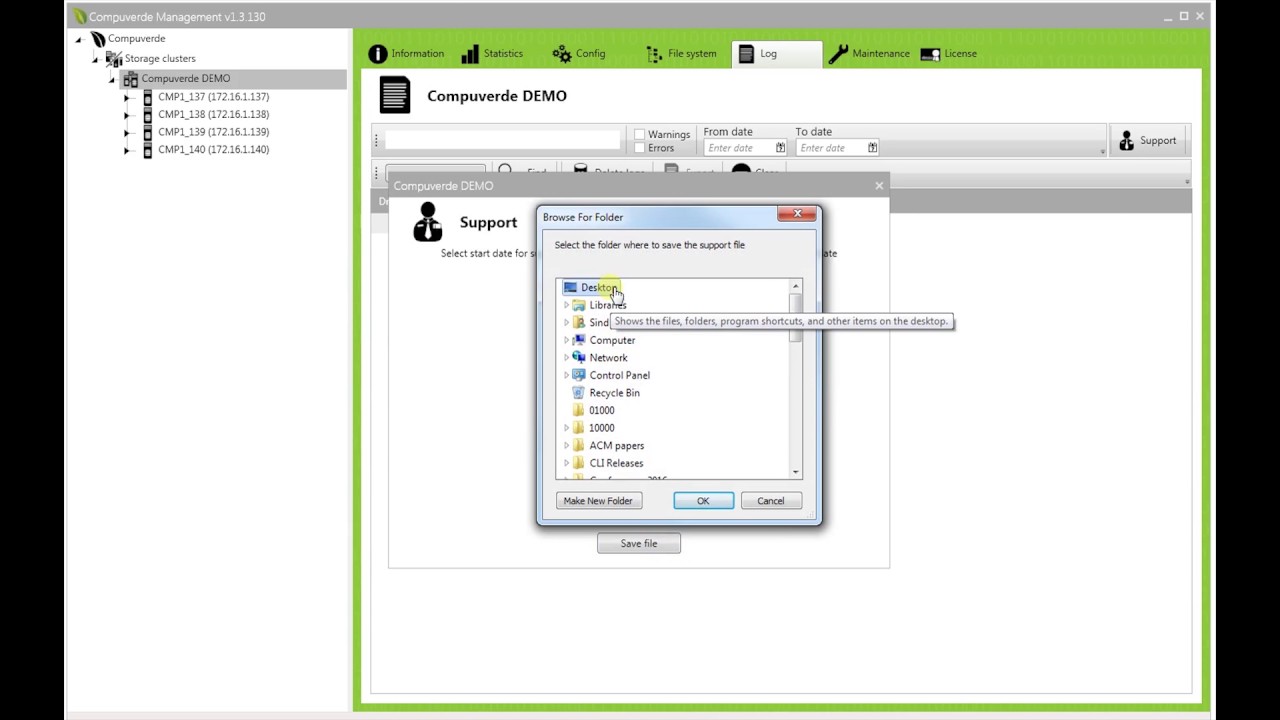Screen dimensions: 1280x720
Task: Expand the CMP1_139 node arrow
Action: click(x=127, y=133)
